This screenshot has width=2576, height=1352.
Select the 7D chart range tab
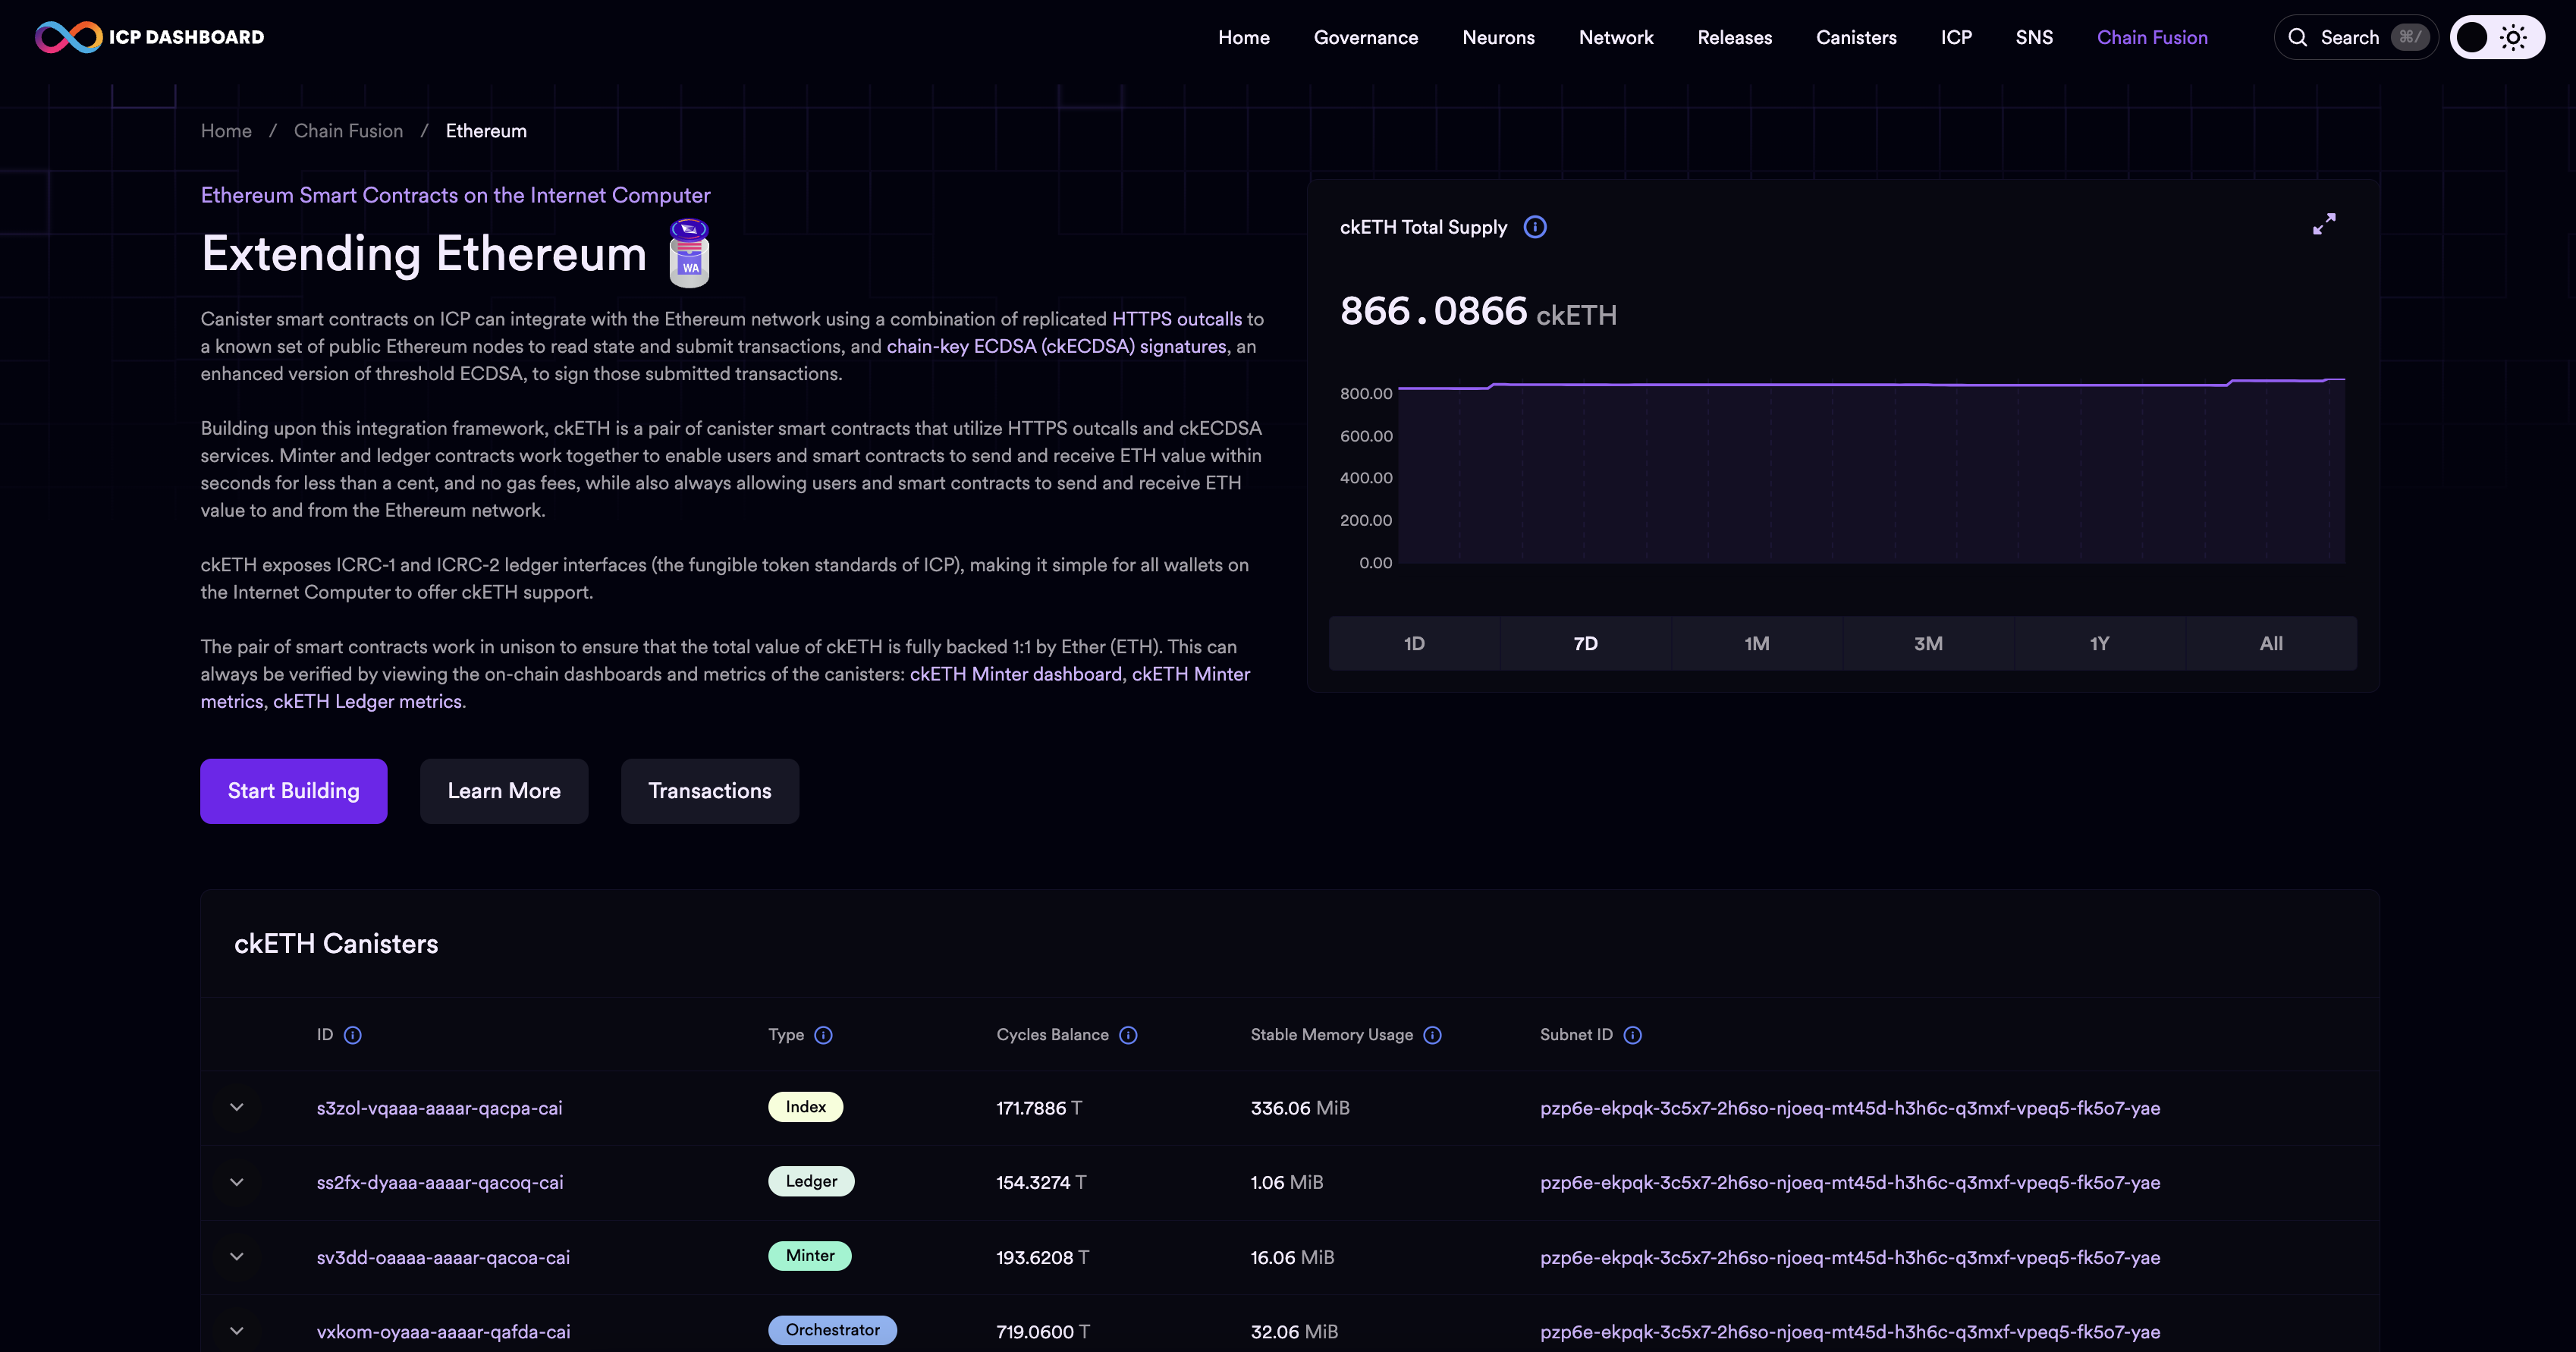point(1585,643)
